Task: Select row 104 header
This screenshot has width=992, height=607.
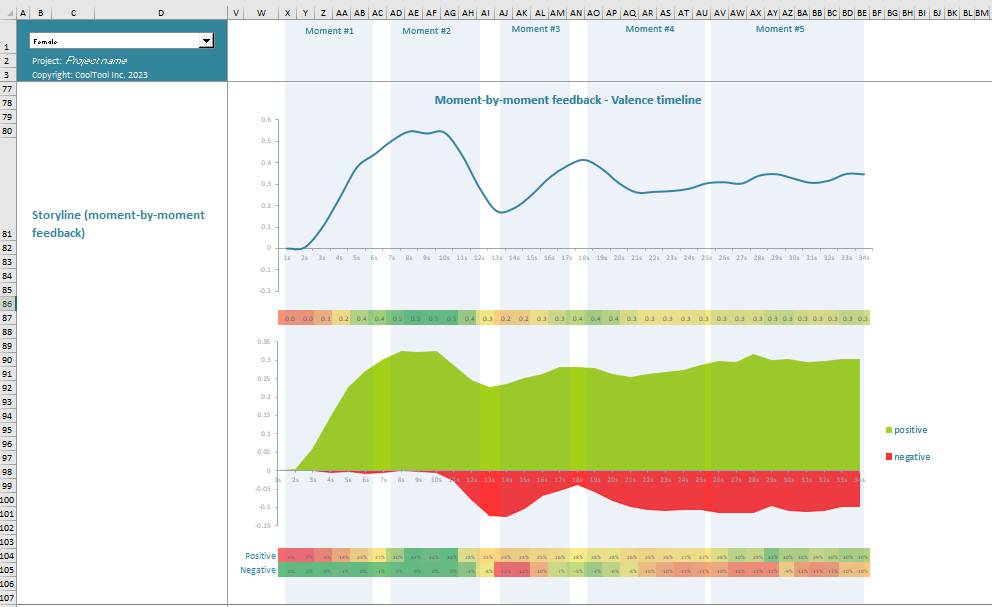Action: point(8,555)
